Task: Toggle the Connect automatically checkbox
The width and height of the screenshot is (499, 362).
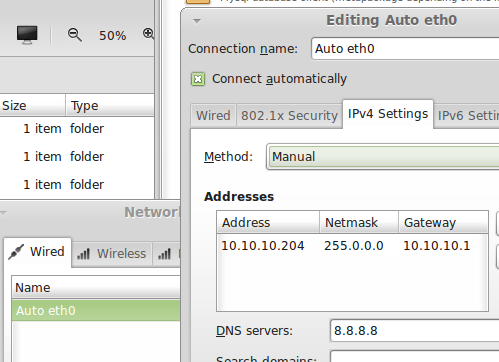Action: [198, 79]
